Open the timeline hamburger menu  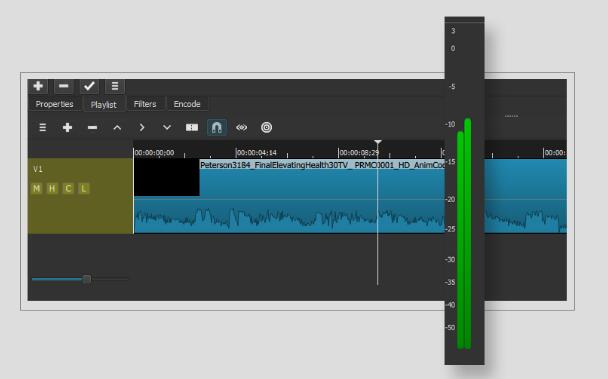(x=43, y=128)
